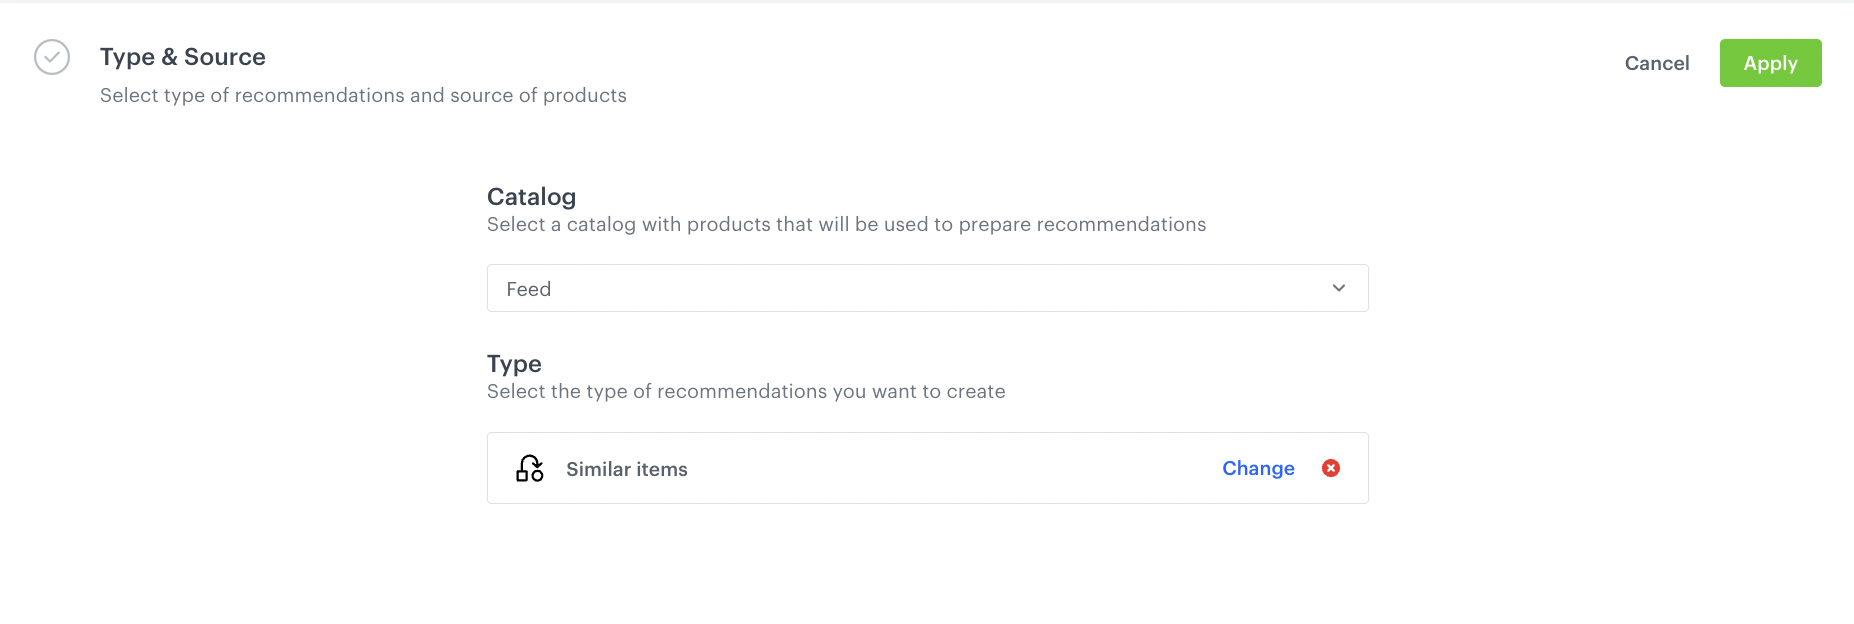Click the Similar items recommendation type icon
This screenshot has height=624, width=1854.
(x=529, y=468)
